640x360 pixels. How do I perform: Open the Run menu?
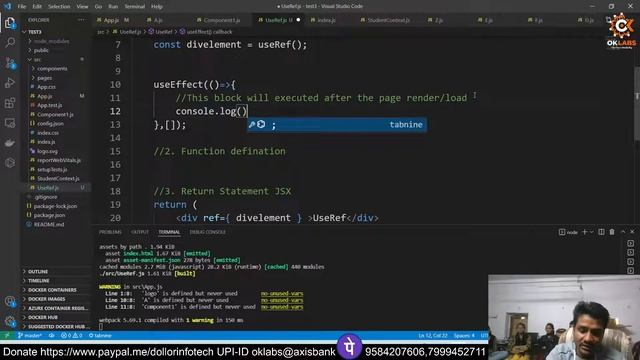click(113, 7)
